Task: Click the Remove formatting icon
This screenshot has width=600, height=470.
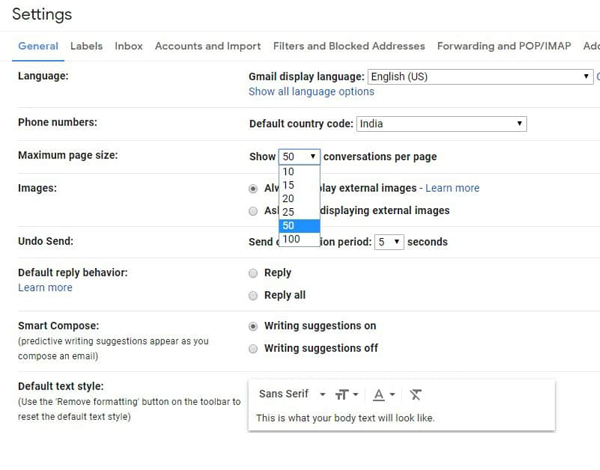Action: [x=416, y=395]
